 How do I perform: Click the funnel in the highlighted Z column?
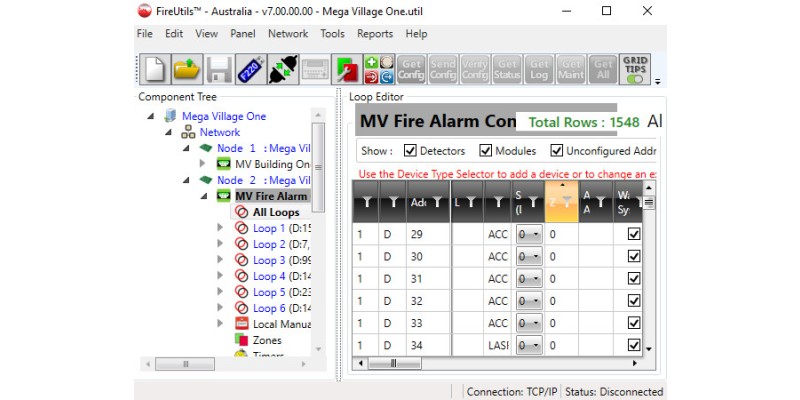pos(567,201)
